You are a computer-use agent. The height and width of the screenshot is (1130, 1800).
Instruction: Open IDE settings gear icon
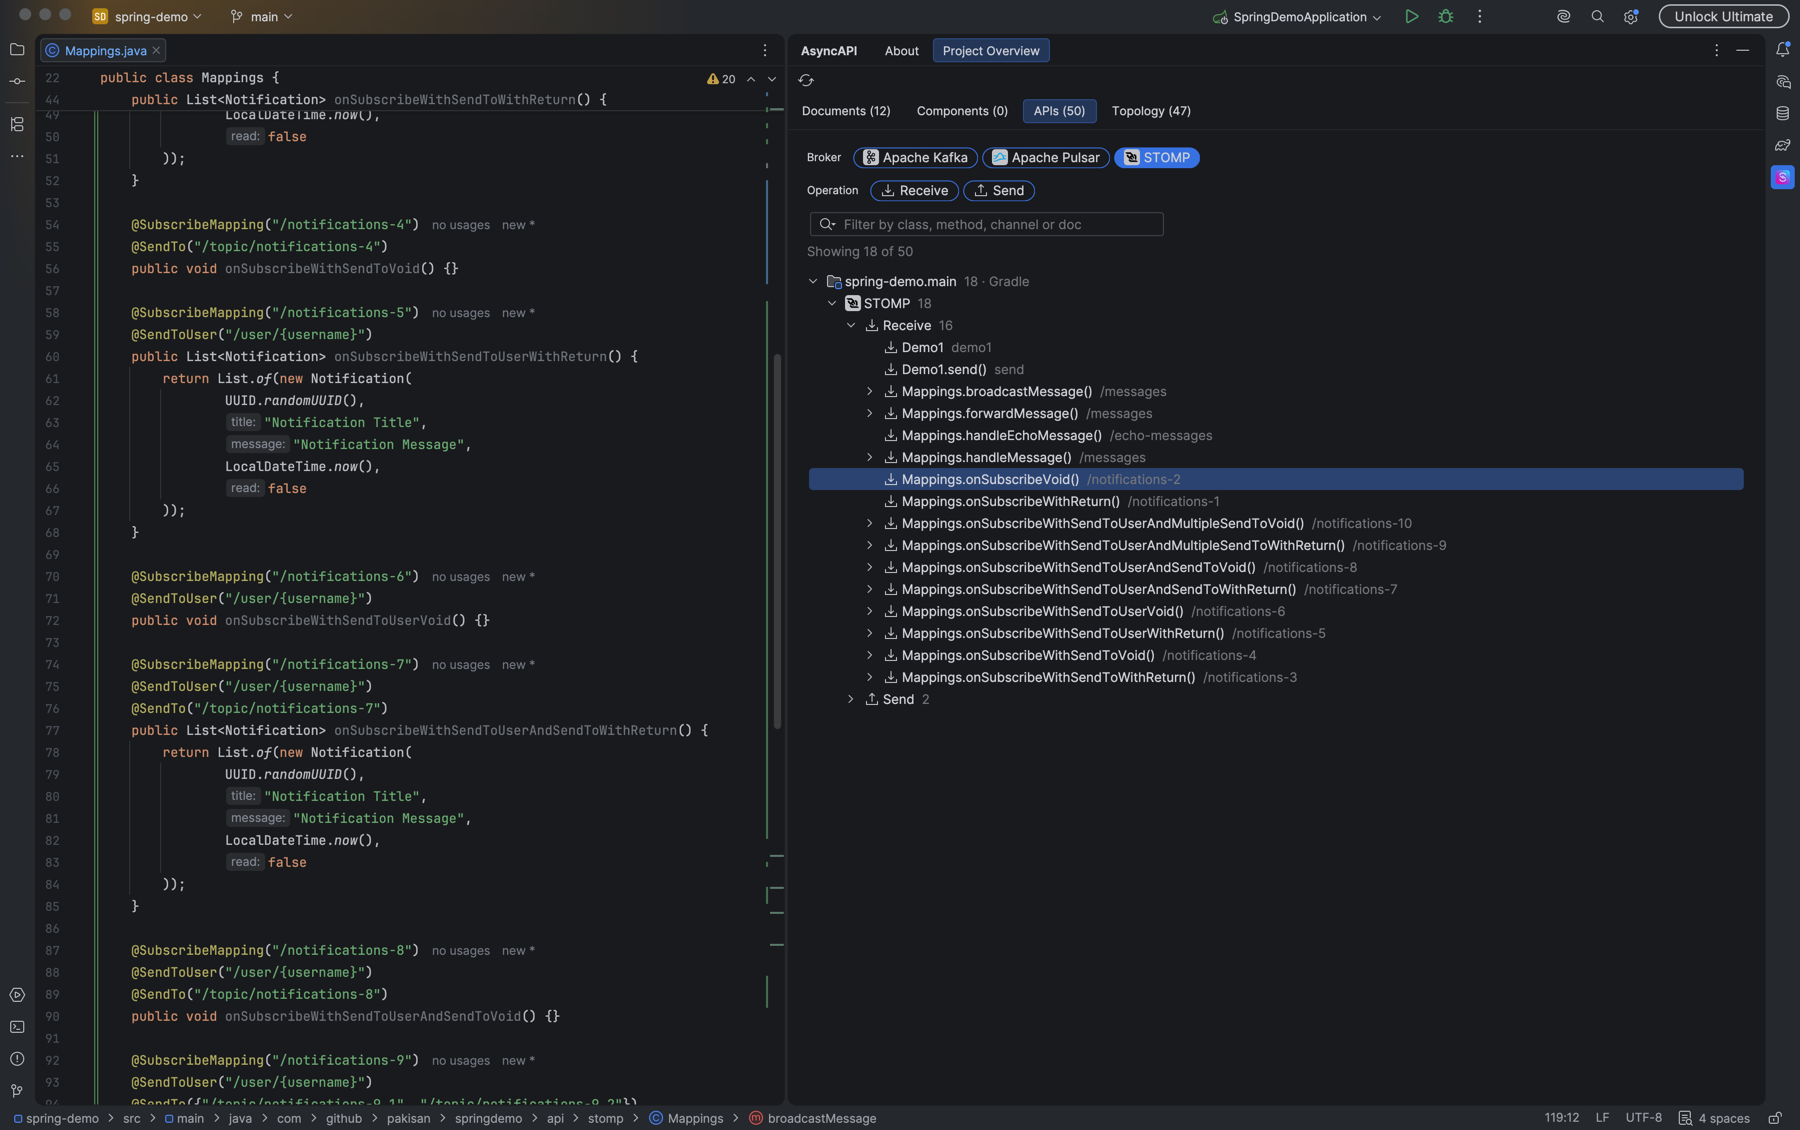click(1631, 17)
